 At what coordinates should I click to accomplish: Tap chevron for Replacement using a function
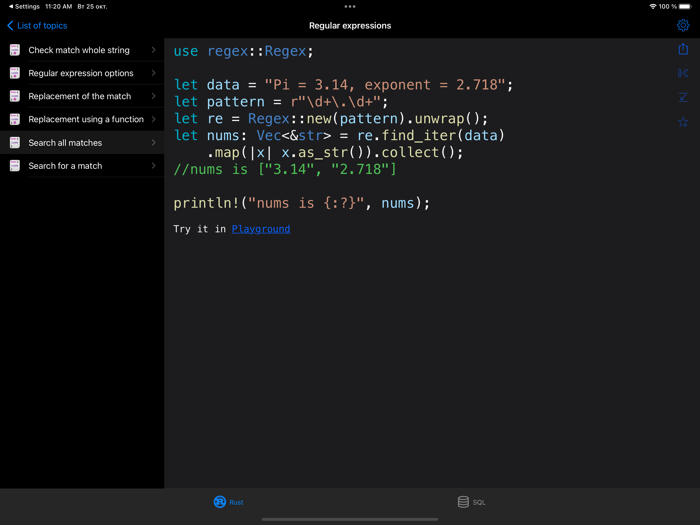(154, 120)
